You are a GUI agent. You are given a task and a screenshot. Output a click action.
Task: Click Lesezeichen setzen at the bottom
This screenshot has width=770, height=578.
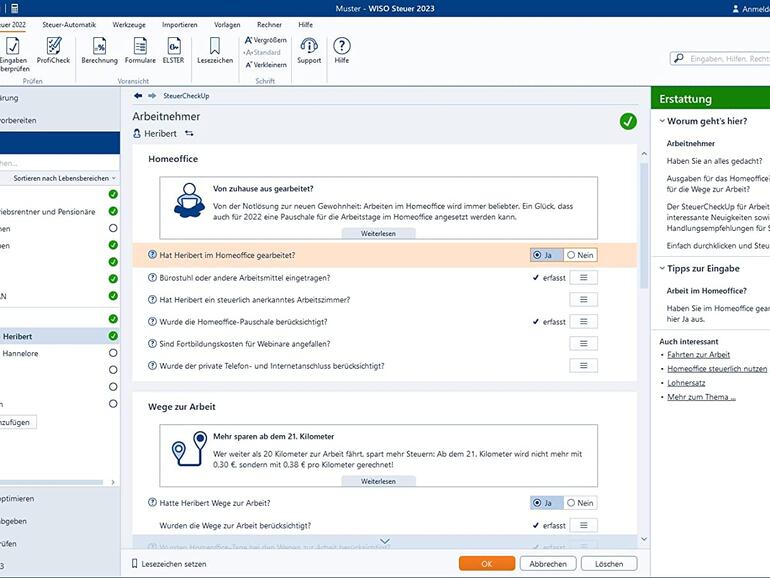coord(169,564)
